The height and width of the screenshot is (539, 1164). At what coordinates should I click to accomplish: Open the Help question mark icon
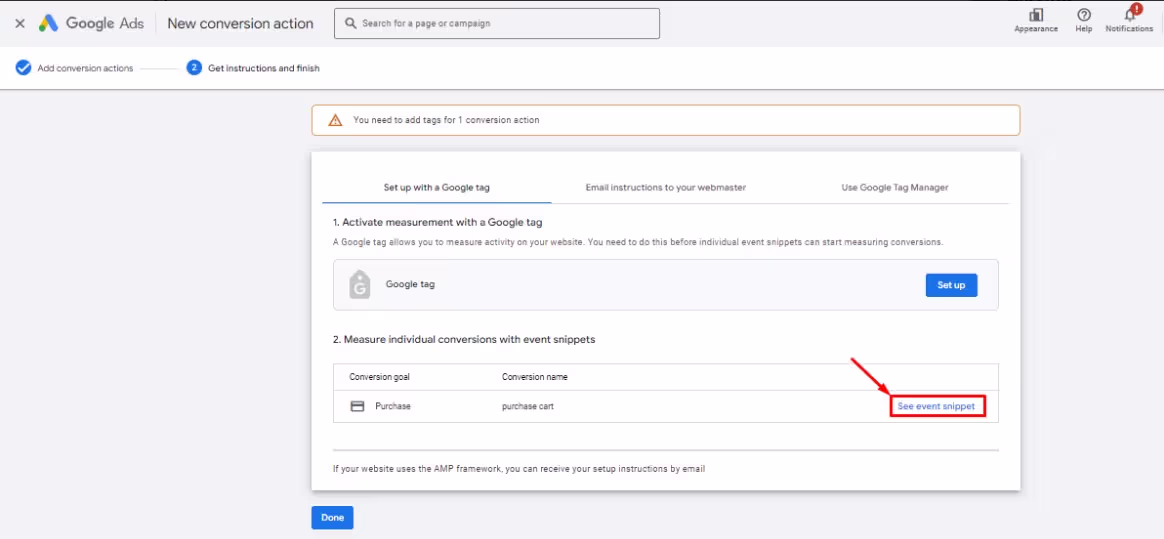pyautogui.click(x=1084, y=15)
